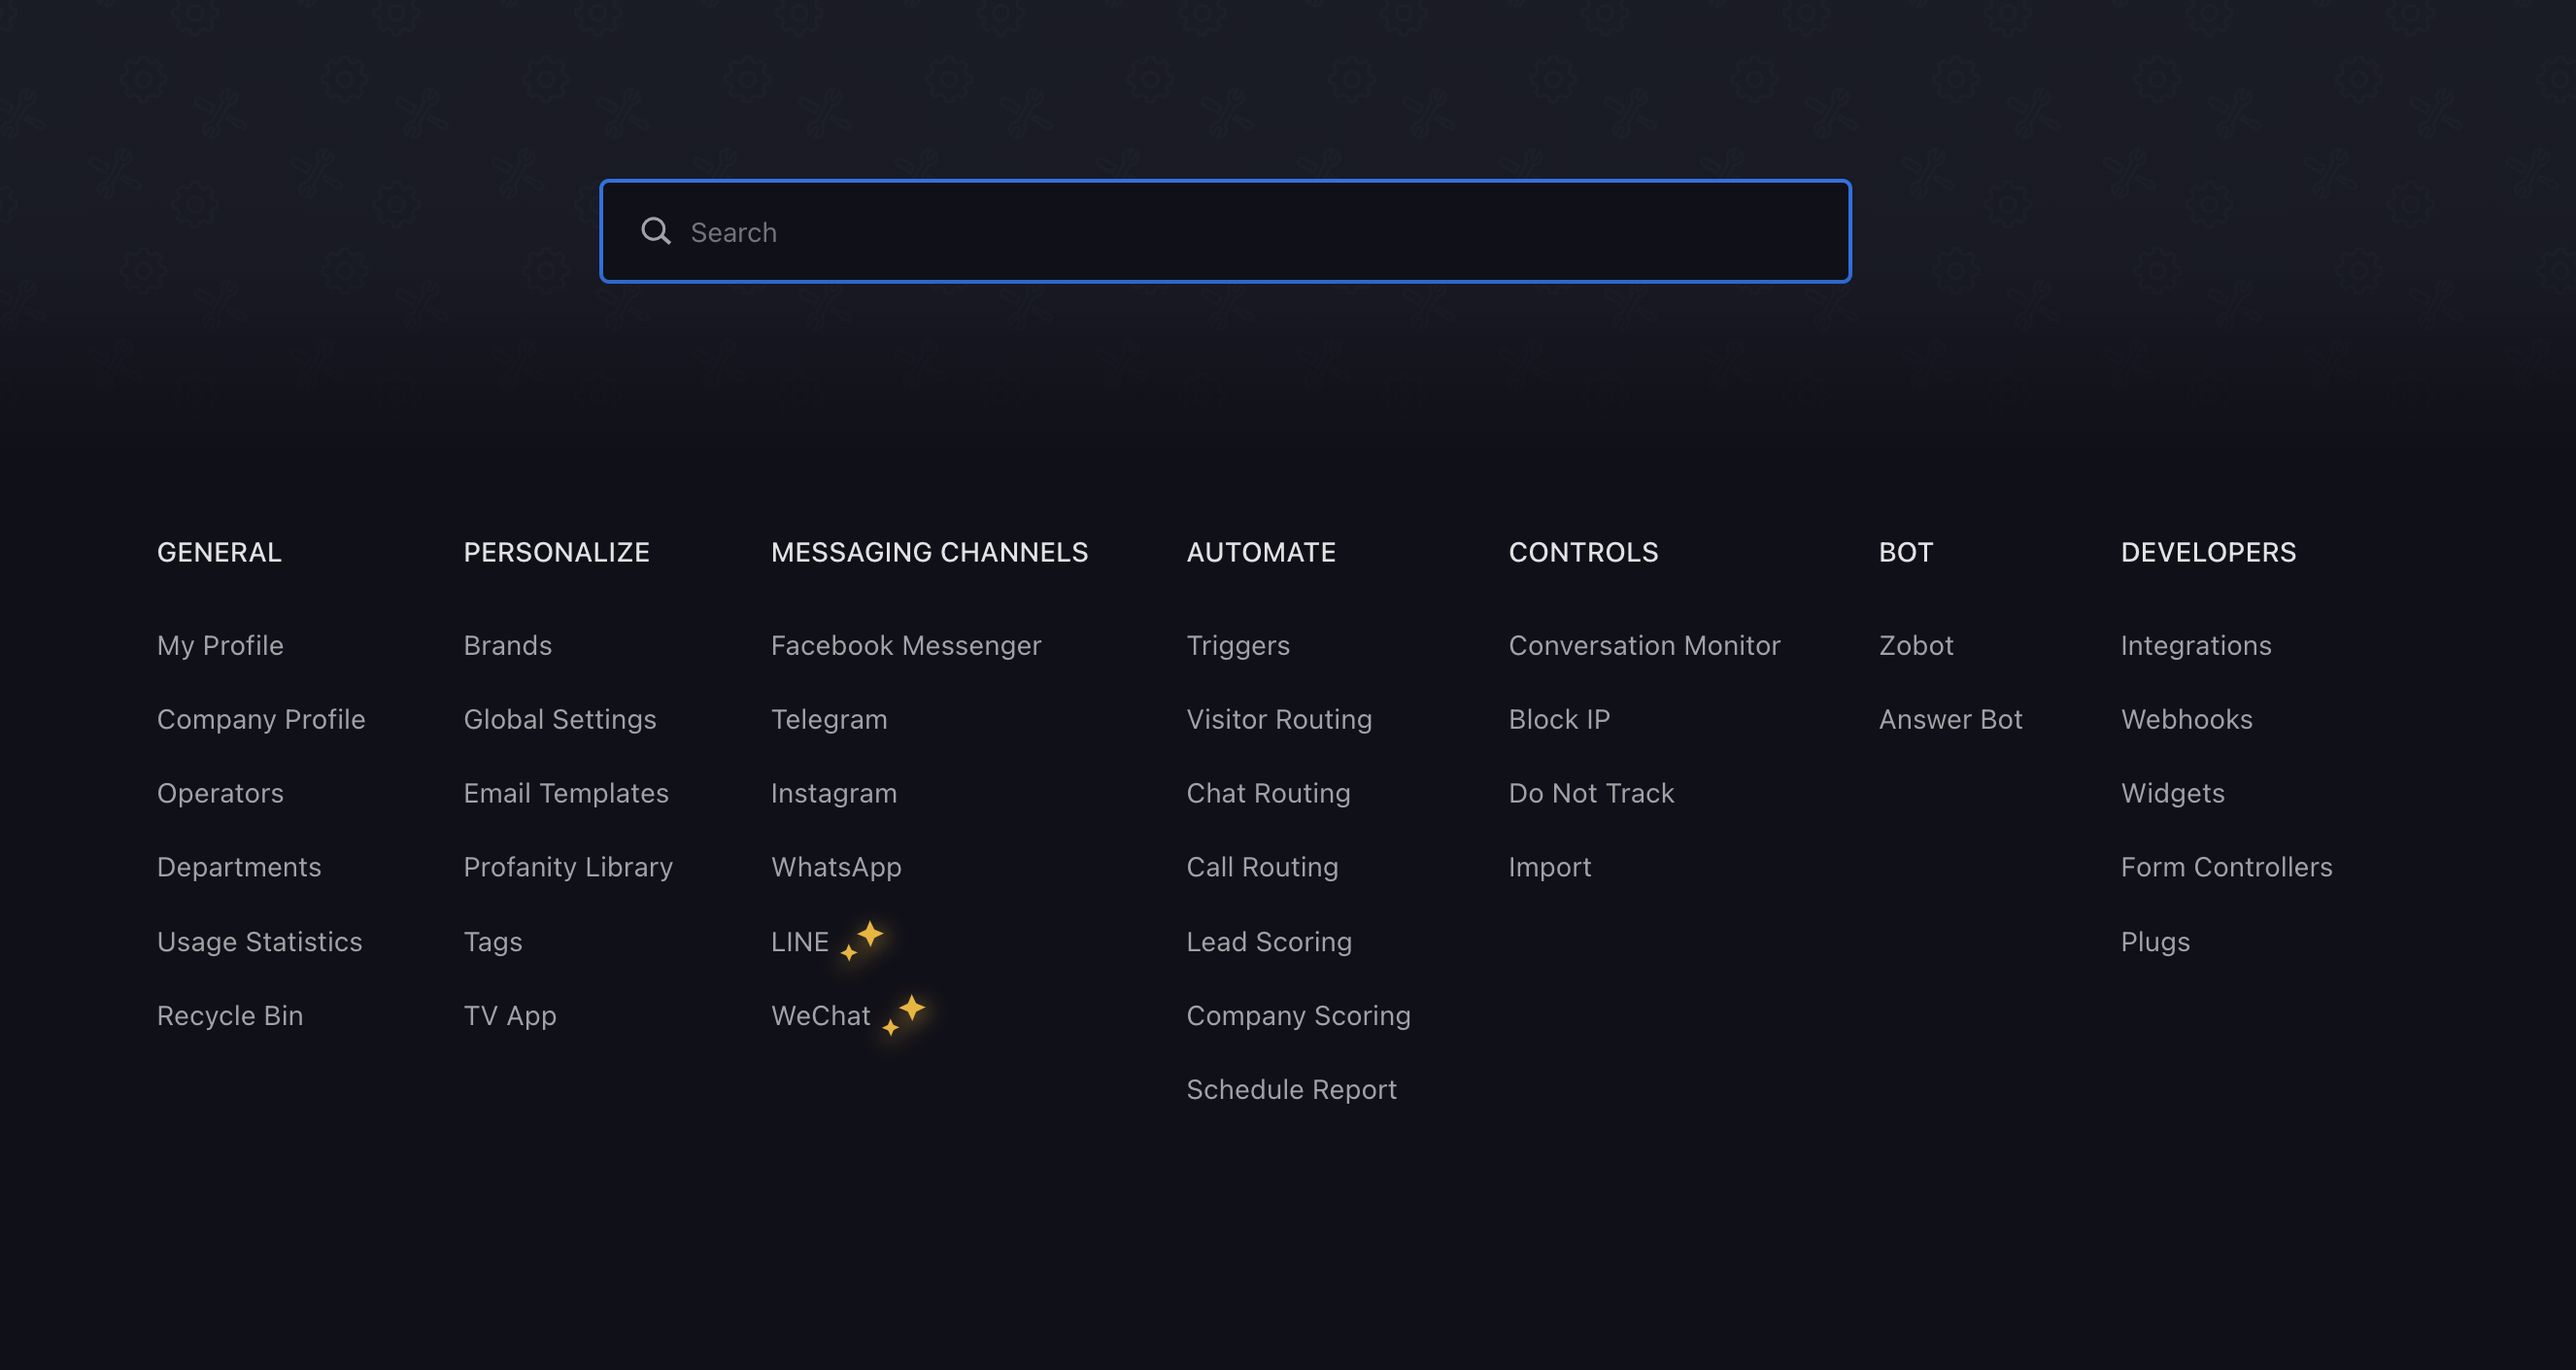Click the search magnifier icon
The height and width of the screenshot is (1370, 2576).
[x=656, y=232]
